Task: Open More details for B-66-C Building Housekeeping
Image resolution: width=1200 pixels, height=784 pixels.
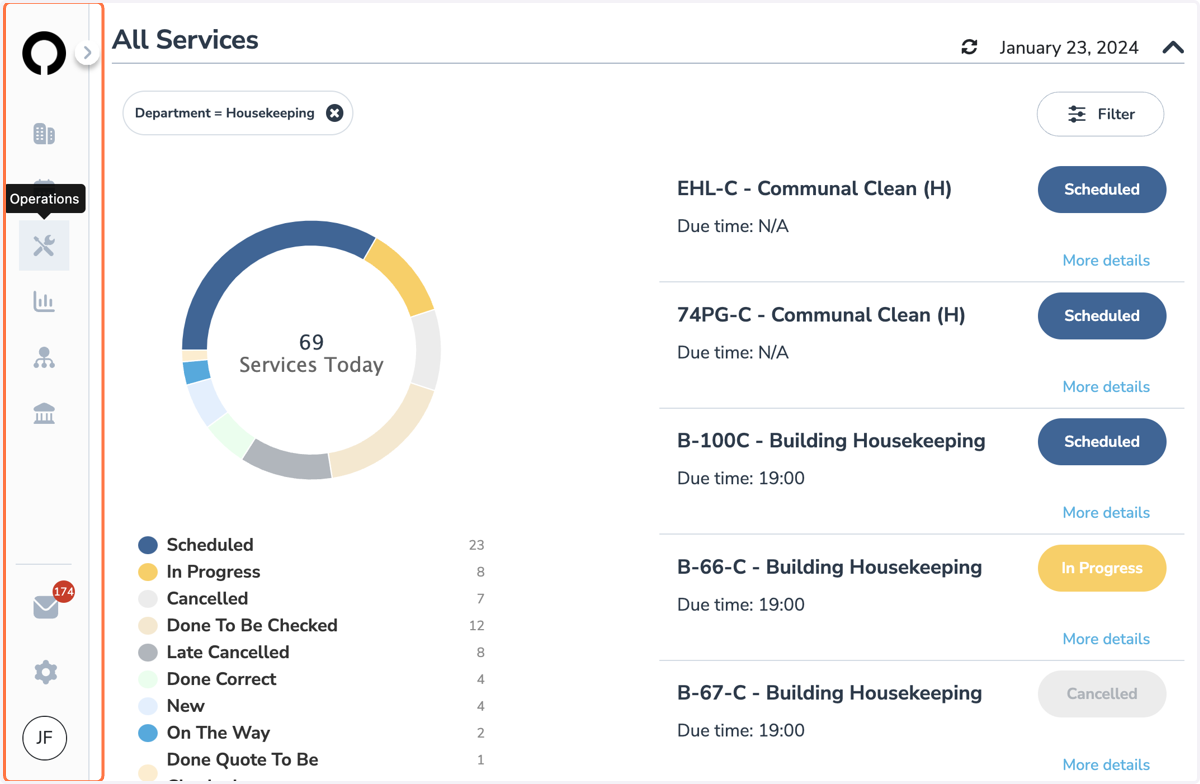Action: pyautogui.click(x=1106, y=638)
